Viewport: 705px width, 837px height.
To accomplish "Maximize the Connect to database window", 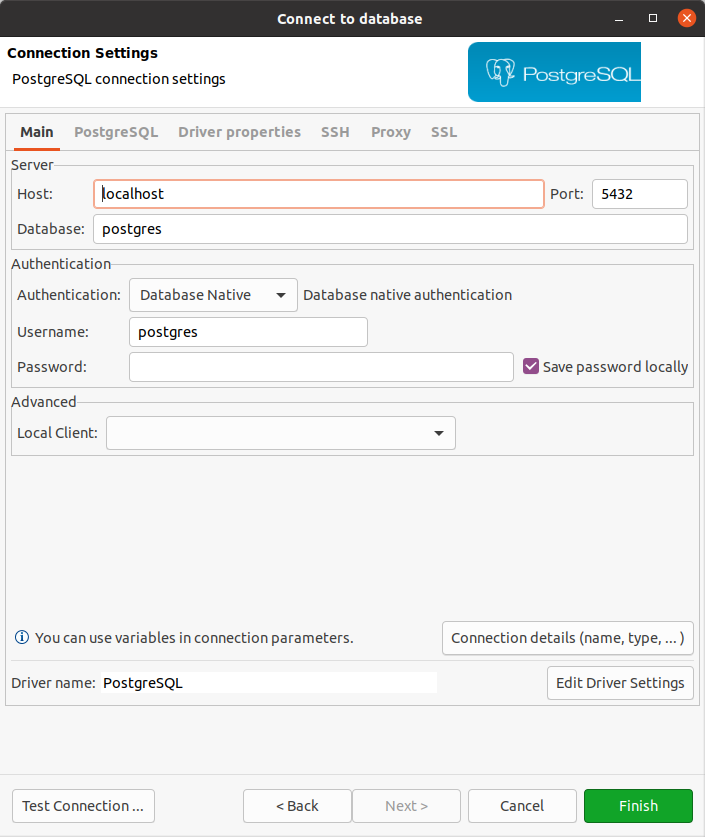I will pos(653,18).
